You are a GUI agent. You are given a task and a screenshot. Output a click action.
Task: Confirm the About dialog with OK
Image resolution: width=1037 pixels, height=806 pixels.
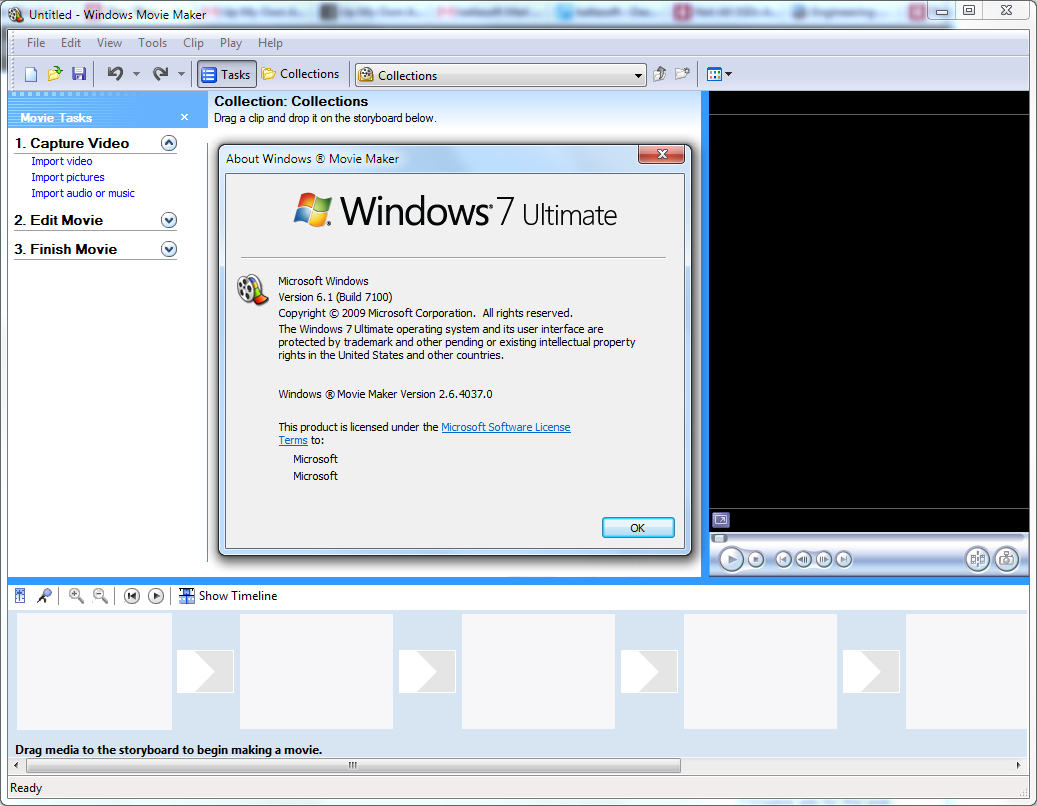click(638, 528)
